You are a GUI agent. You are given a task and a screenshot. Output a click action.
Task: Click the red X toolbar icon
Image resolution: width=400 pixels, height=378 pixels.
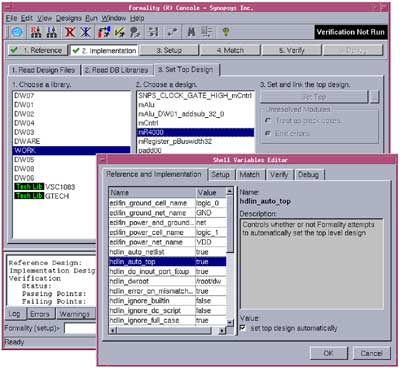(x=70, y=32)
